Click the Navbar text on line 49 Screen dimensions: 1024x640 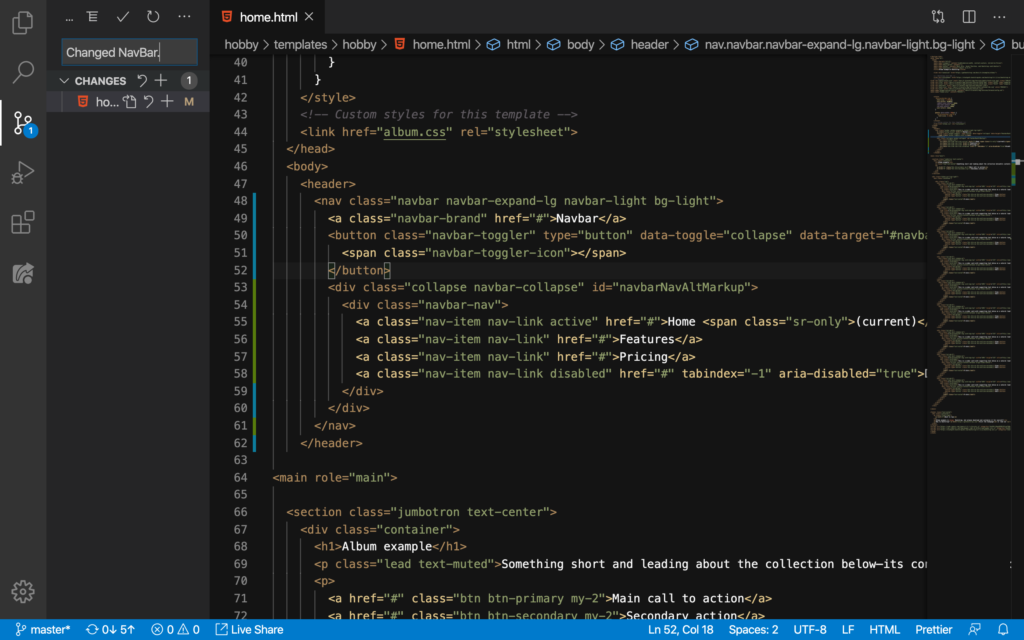point(577,218)
